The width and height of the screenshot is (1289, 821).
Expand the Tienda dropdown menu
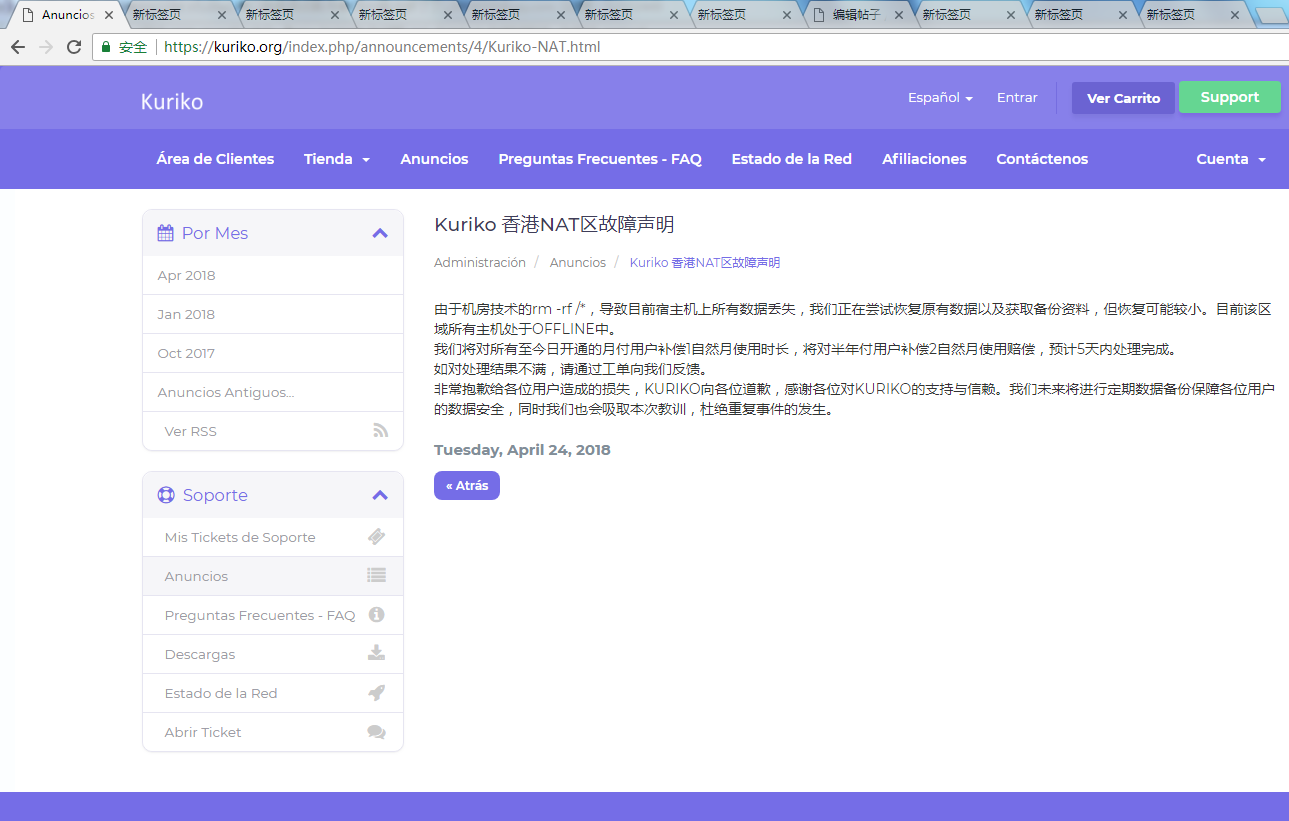coord(337,159)
